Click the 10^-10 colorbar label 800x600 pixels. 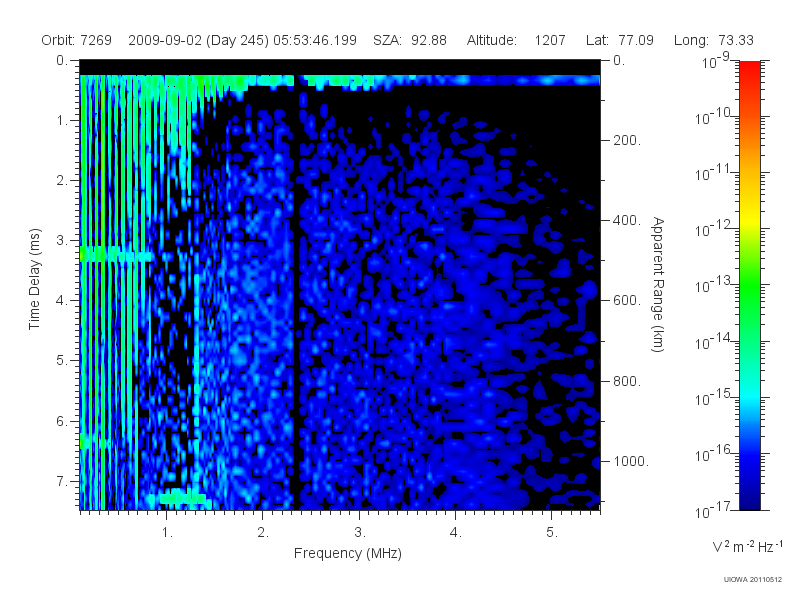pyautogui.click(x=714, y=117)
